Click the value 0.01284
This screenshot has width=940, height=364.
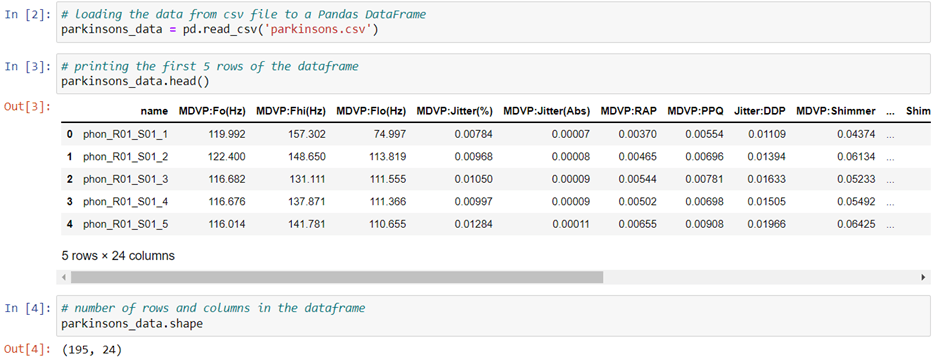(x=474, y=224)
